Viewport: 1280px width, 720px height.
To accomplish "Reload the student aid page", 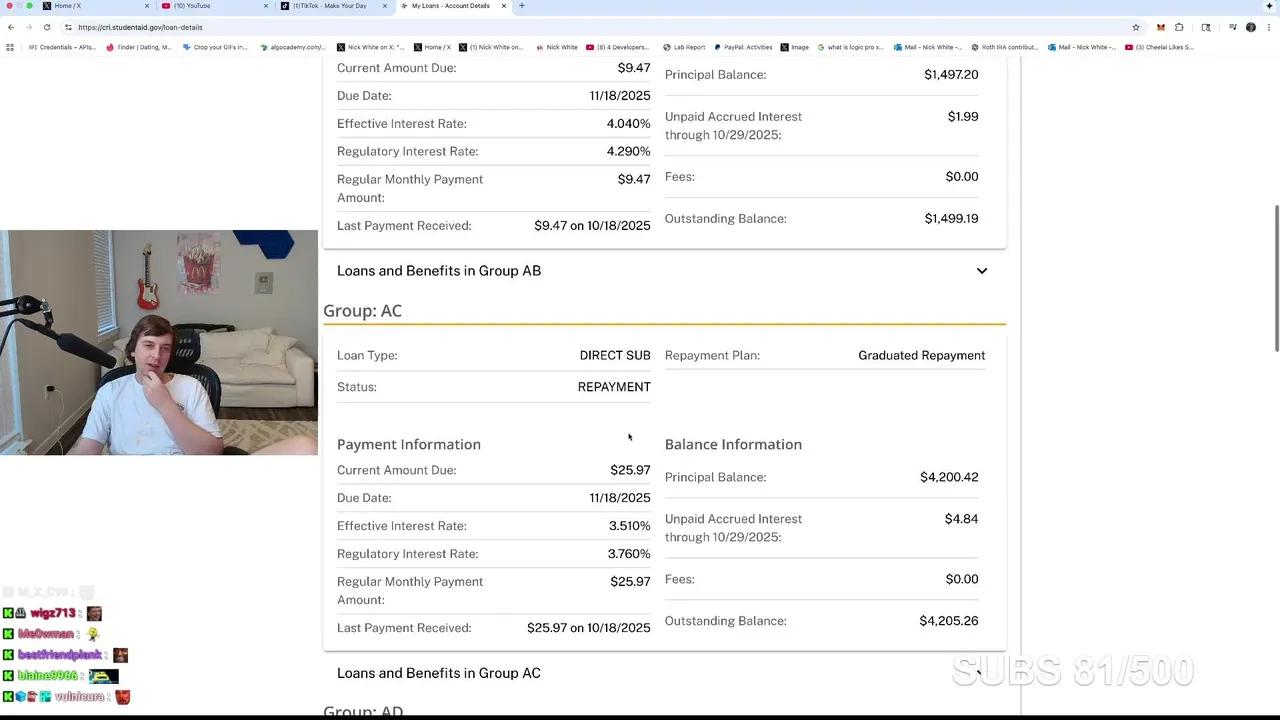I will 46,27.
